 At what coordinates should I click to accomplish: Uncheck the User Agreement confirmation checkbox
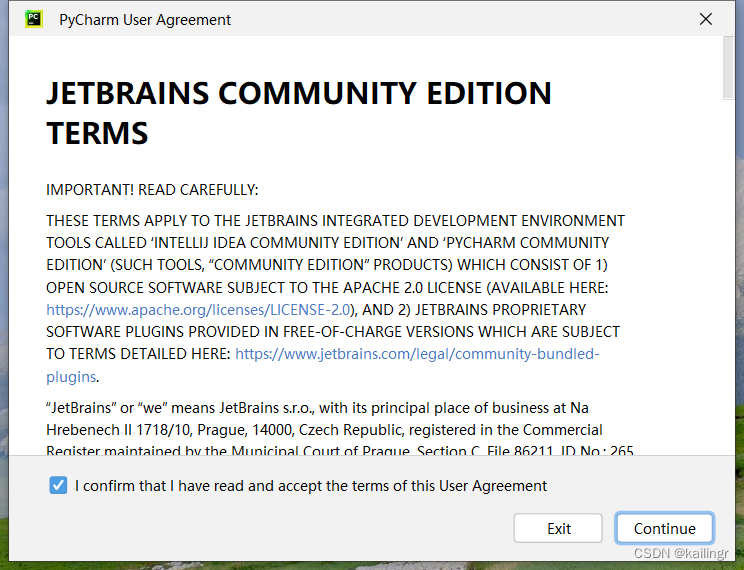pyautogui.click(x=58, y=485)
